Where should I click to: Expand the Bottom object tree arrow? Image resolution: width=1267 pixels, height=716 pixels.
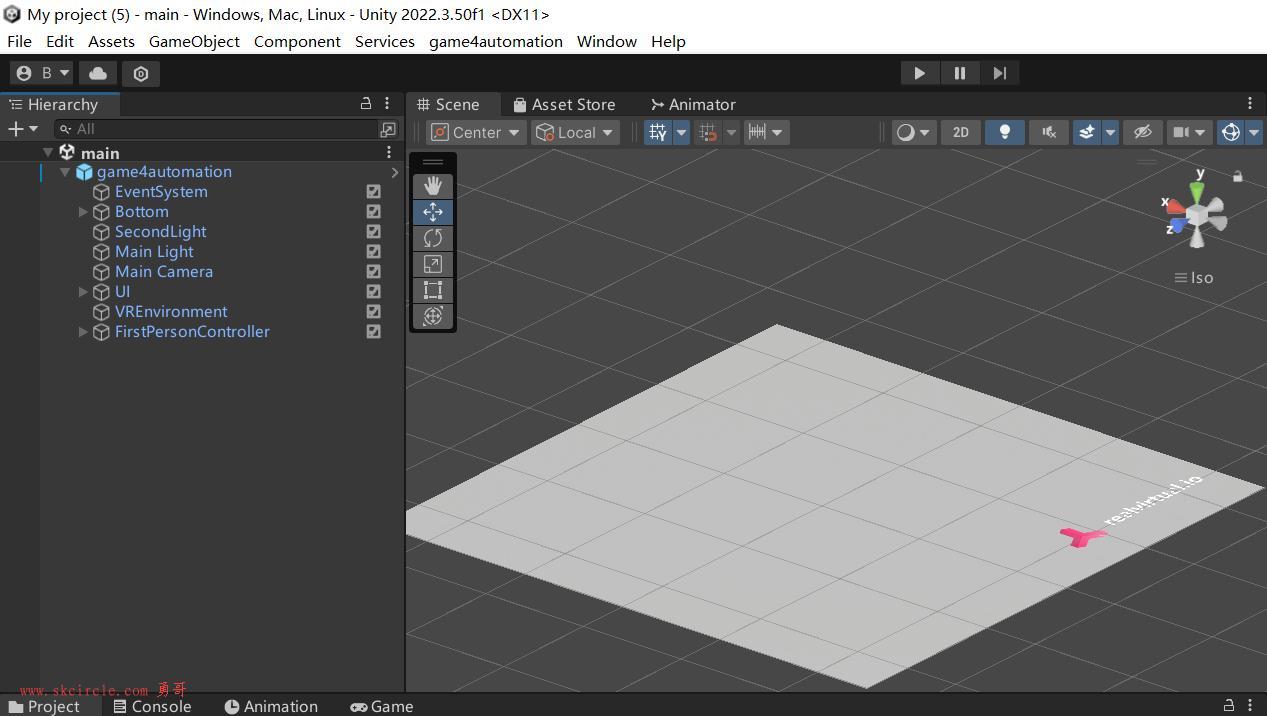pos(83,211)
